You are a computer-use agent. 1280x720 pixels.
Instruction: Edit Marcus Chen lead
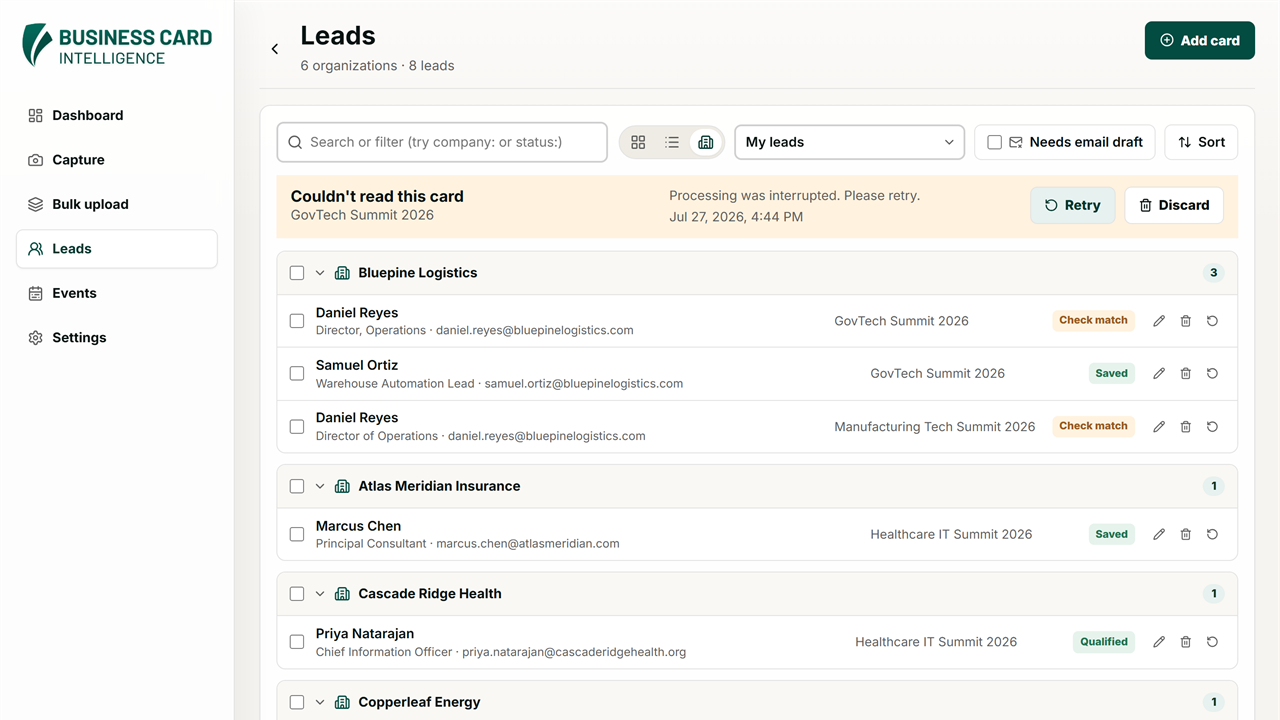(1159, 534)
